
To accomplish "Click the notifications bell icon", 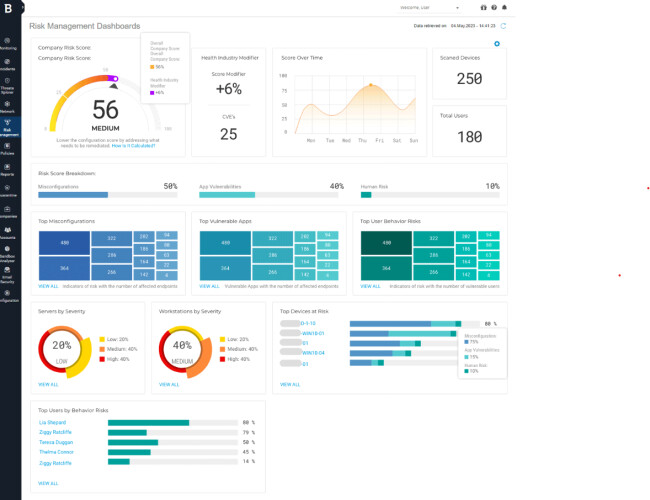I will pyautogui.click(x=504, y=7).
